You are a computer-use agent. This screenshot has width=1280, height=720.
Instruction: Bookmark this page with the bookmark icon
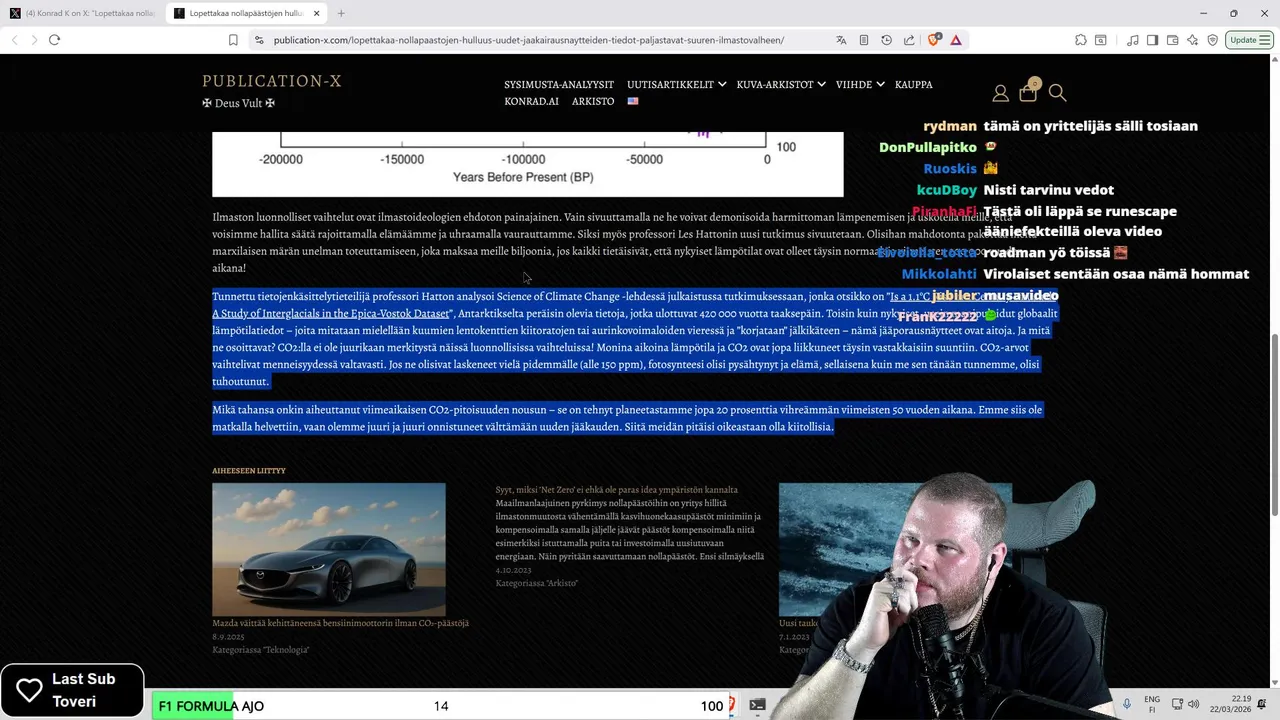(233, 40)
